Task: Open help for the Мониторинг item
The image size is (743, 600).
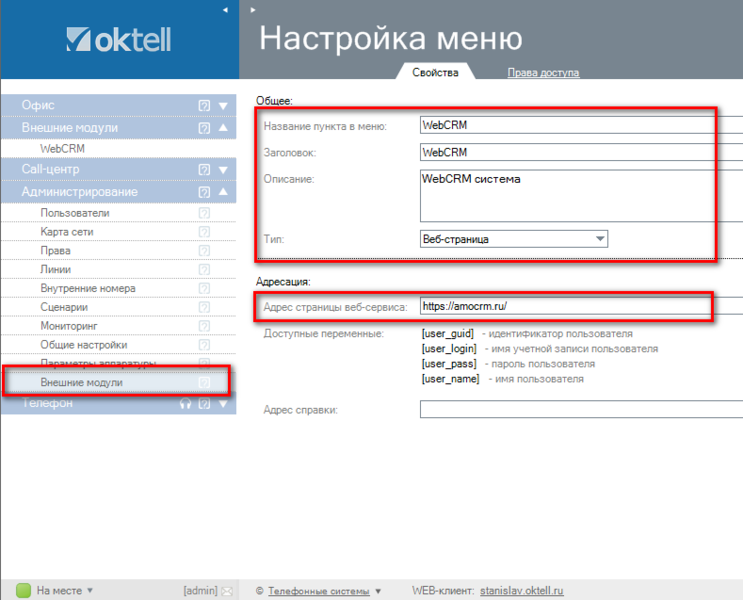Action: (x=204, y=326)
